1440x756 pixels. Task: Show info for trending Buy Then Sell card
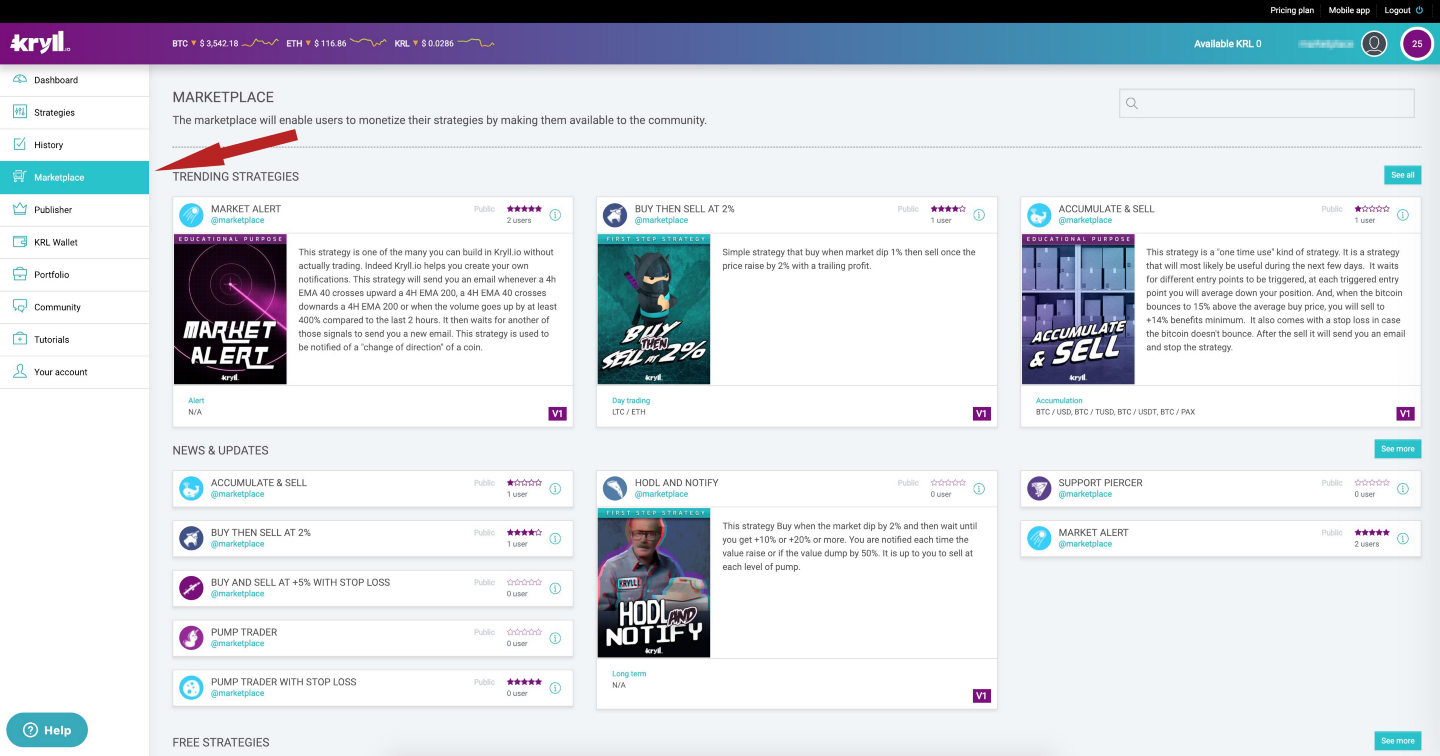(x=979, y=215)
